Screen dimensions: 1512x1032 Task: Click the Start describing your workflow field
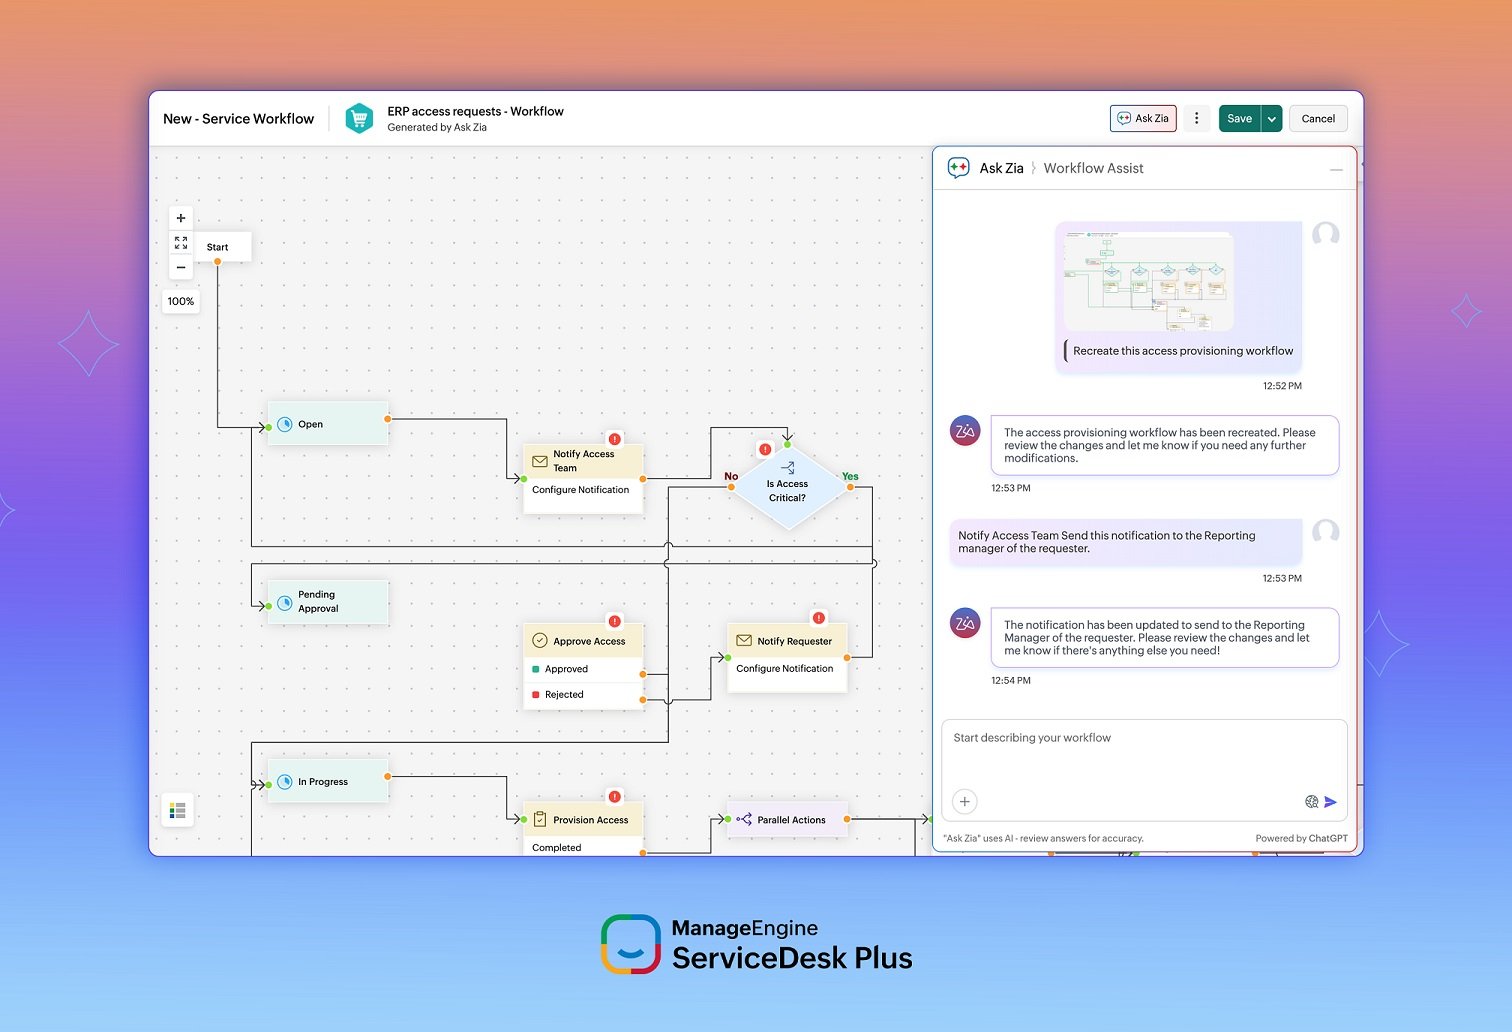click(1144, 750)
